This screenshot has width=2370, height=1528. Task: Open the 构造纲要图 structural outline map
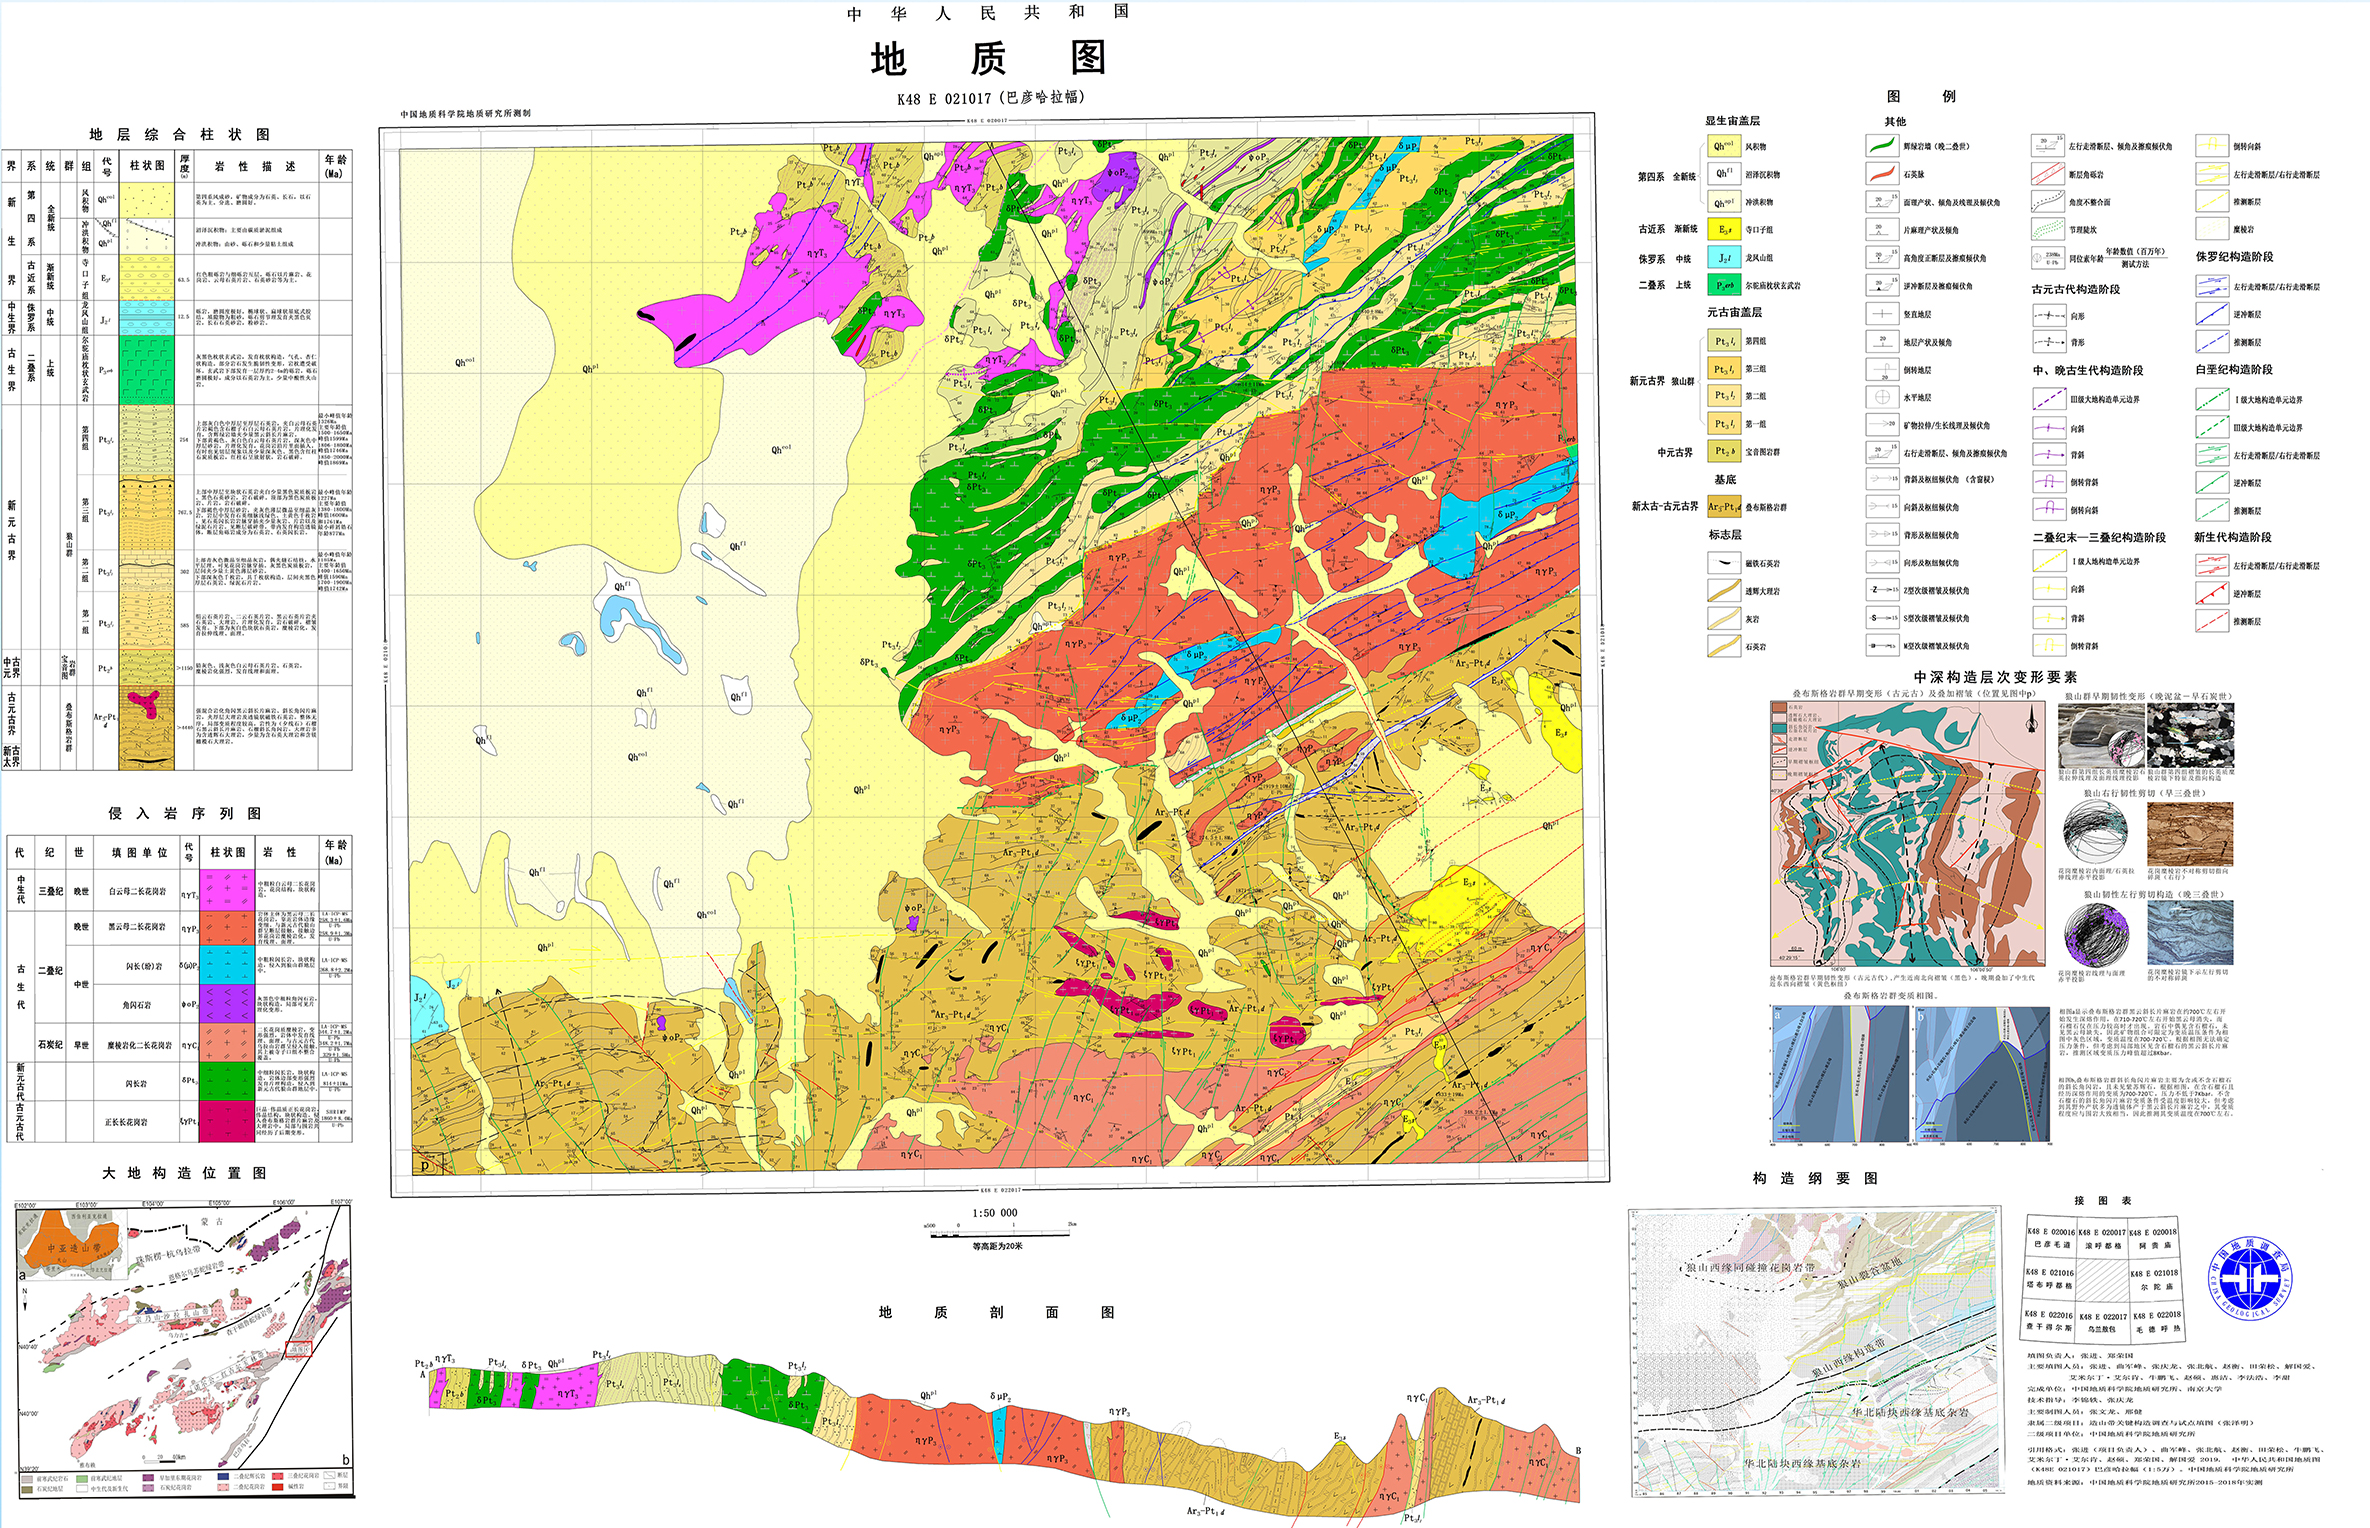tap(1815, 1350)
